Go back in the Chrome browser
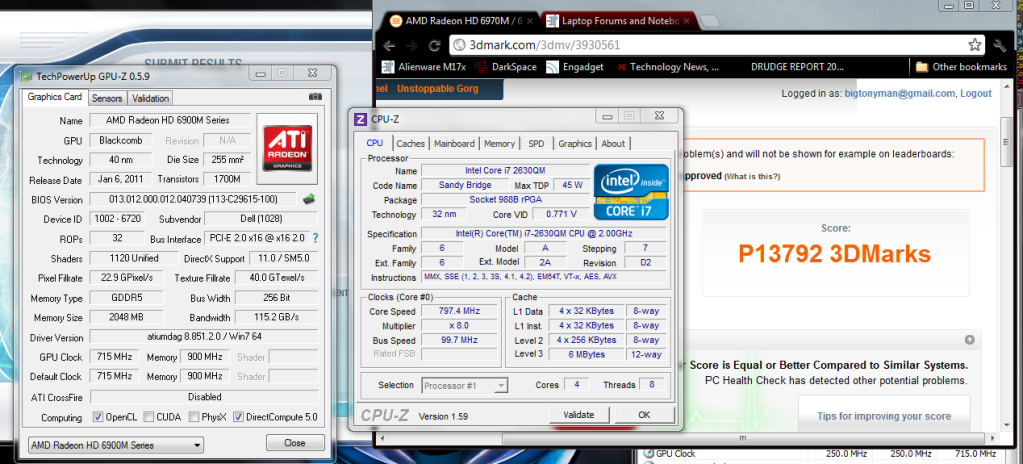This screenshot has width=1023, height=464. point(389,46)
